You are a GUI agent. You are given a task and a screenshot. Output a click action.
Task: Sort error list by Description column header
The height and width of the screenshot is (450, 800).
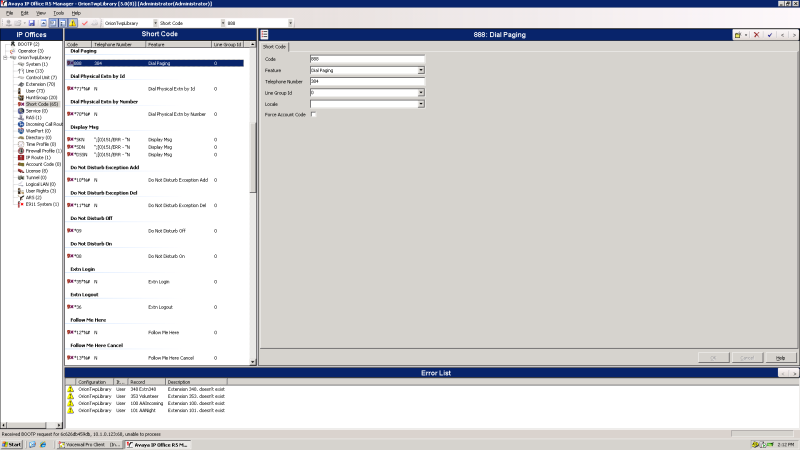196,382
